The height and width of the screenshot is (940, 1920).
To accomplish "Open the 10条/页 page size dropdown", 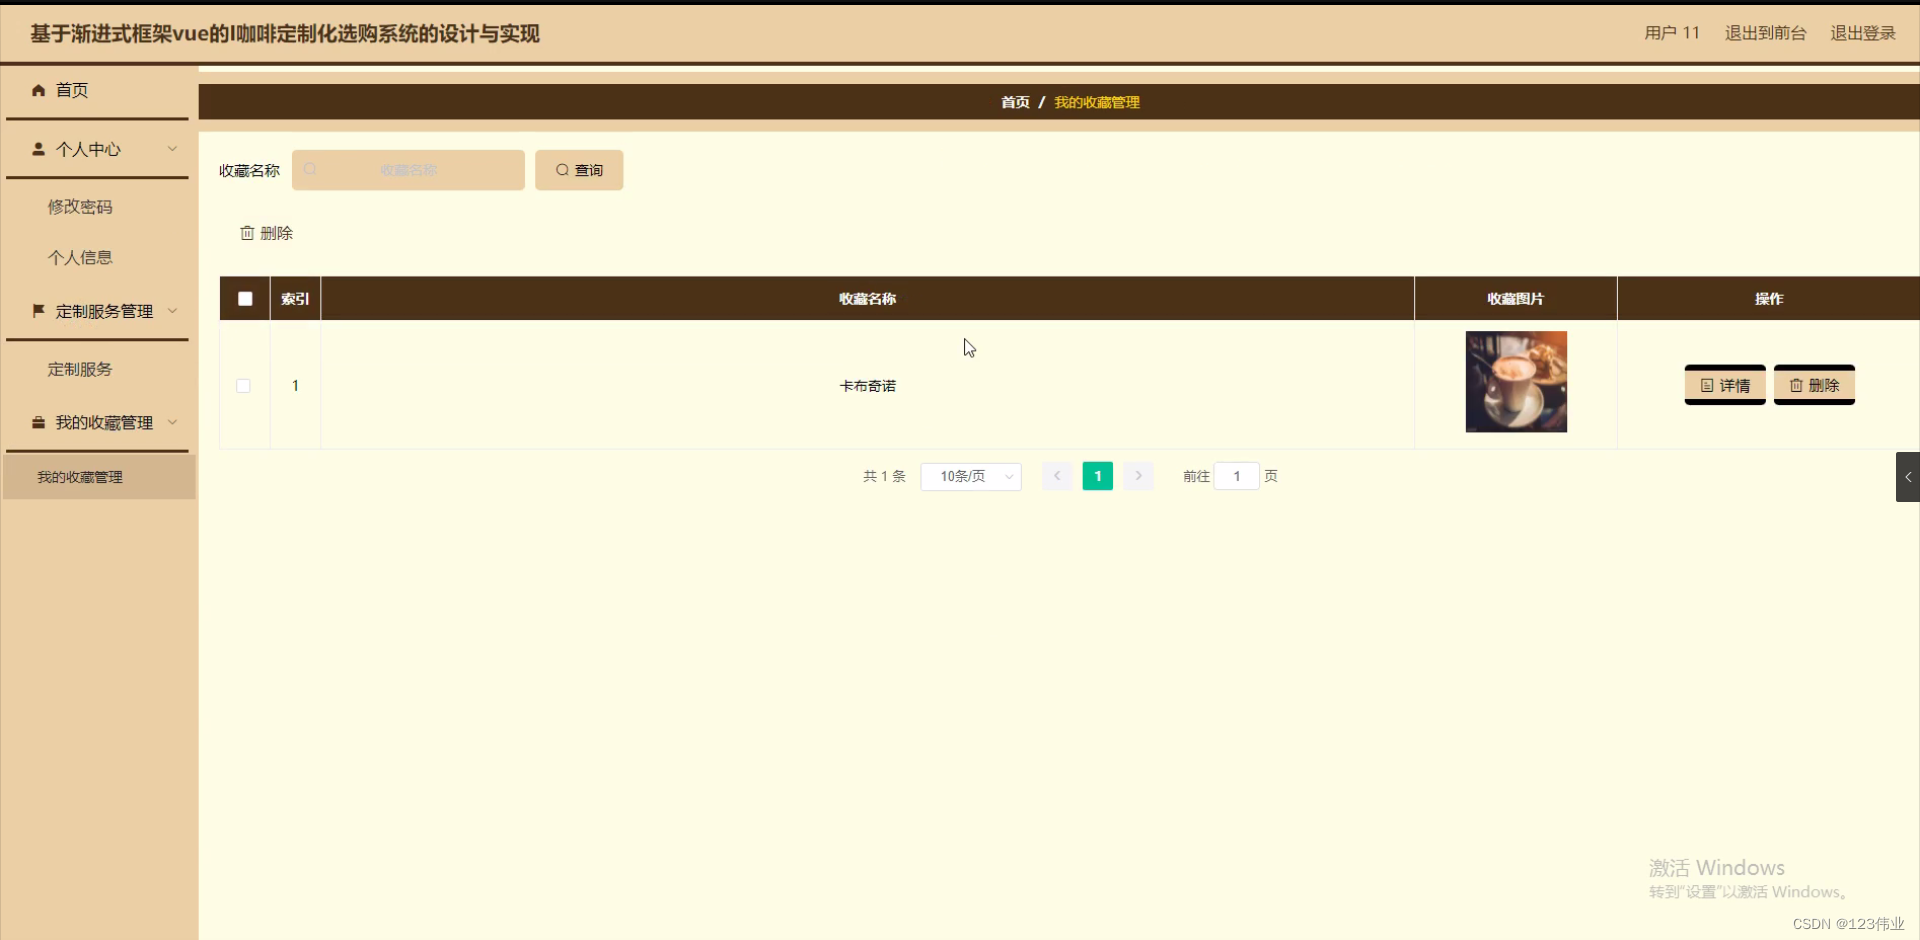I will (970, 476).
